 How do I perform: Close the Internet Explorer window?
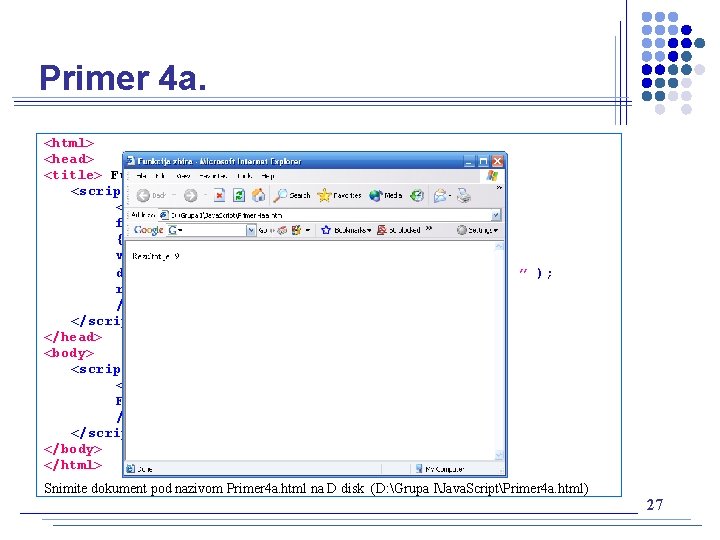point(497,161)
